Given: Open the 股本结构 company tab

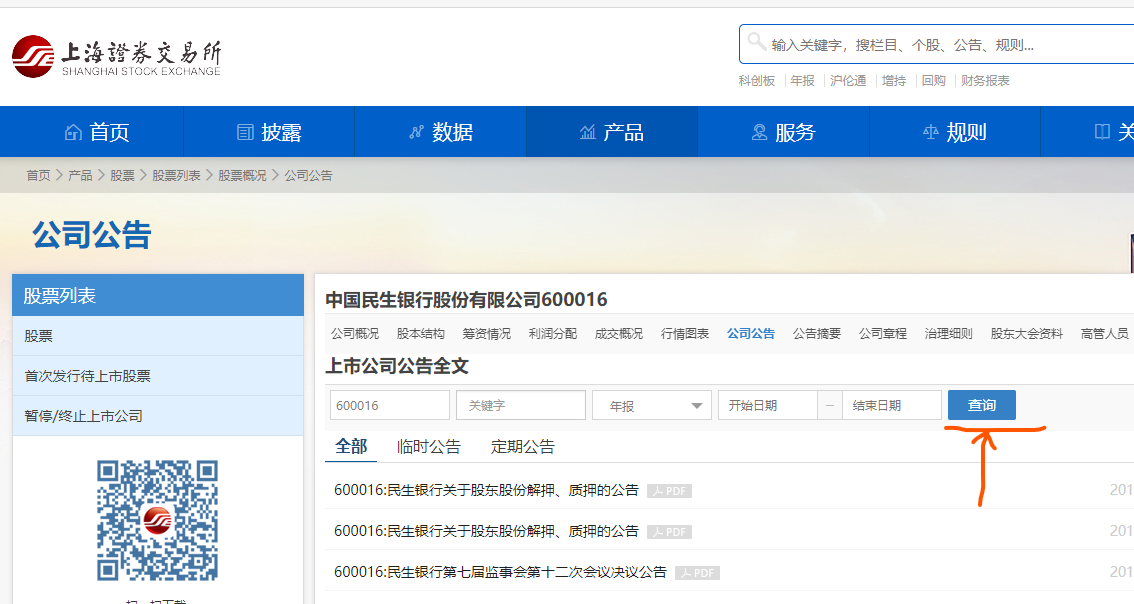Looking at the screenshot, I should coord(420,333).
